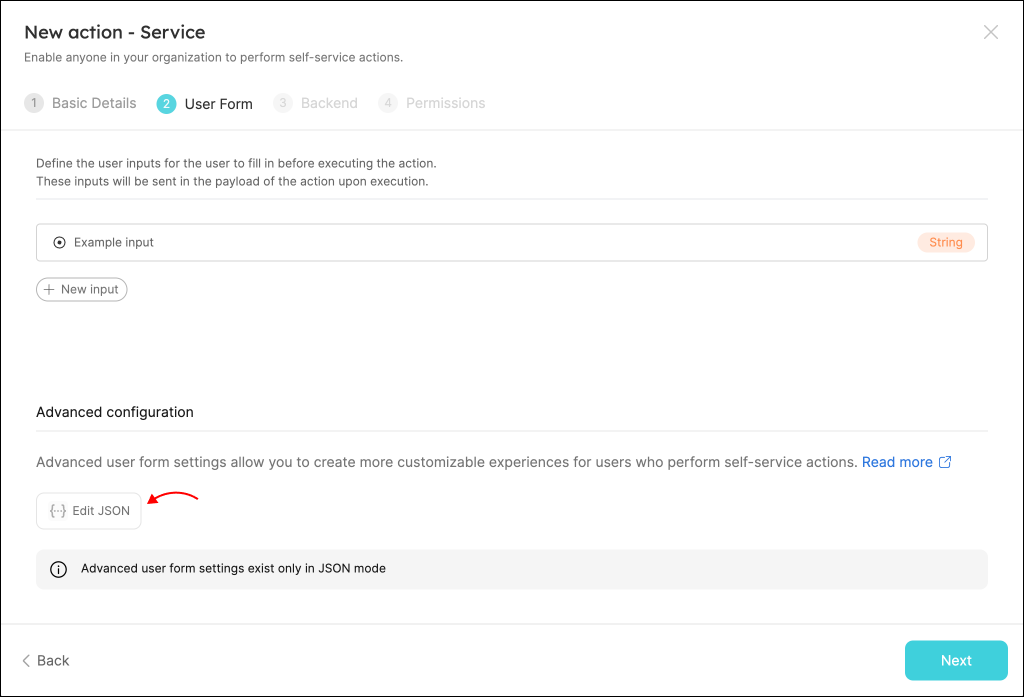Click the Example input row icon
Viewport: 1024px width, 697px height.
60,242
